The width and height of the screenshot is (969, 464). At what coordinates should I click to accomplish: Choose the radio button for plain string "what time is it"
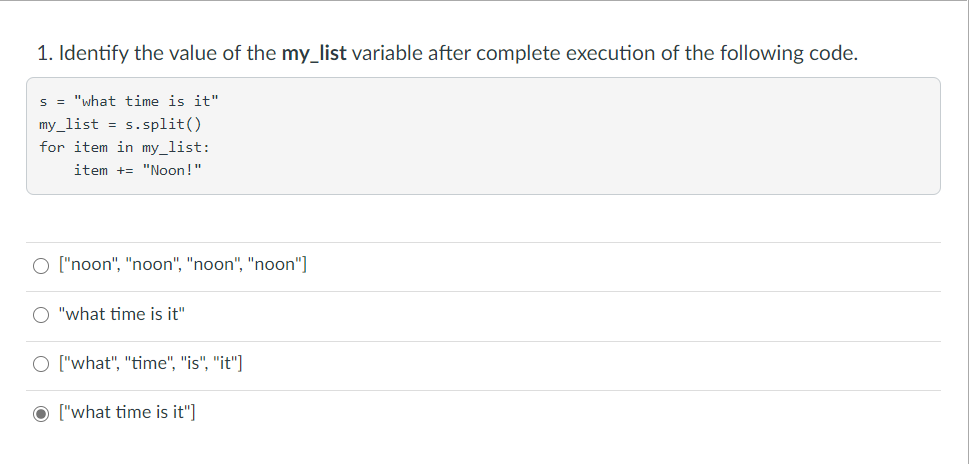(x=41, y=315)
